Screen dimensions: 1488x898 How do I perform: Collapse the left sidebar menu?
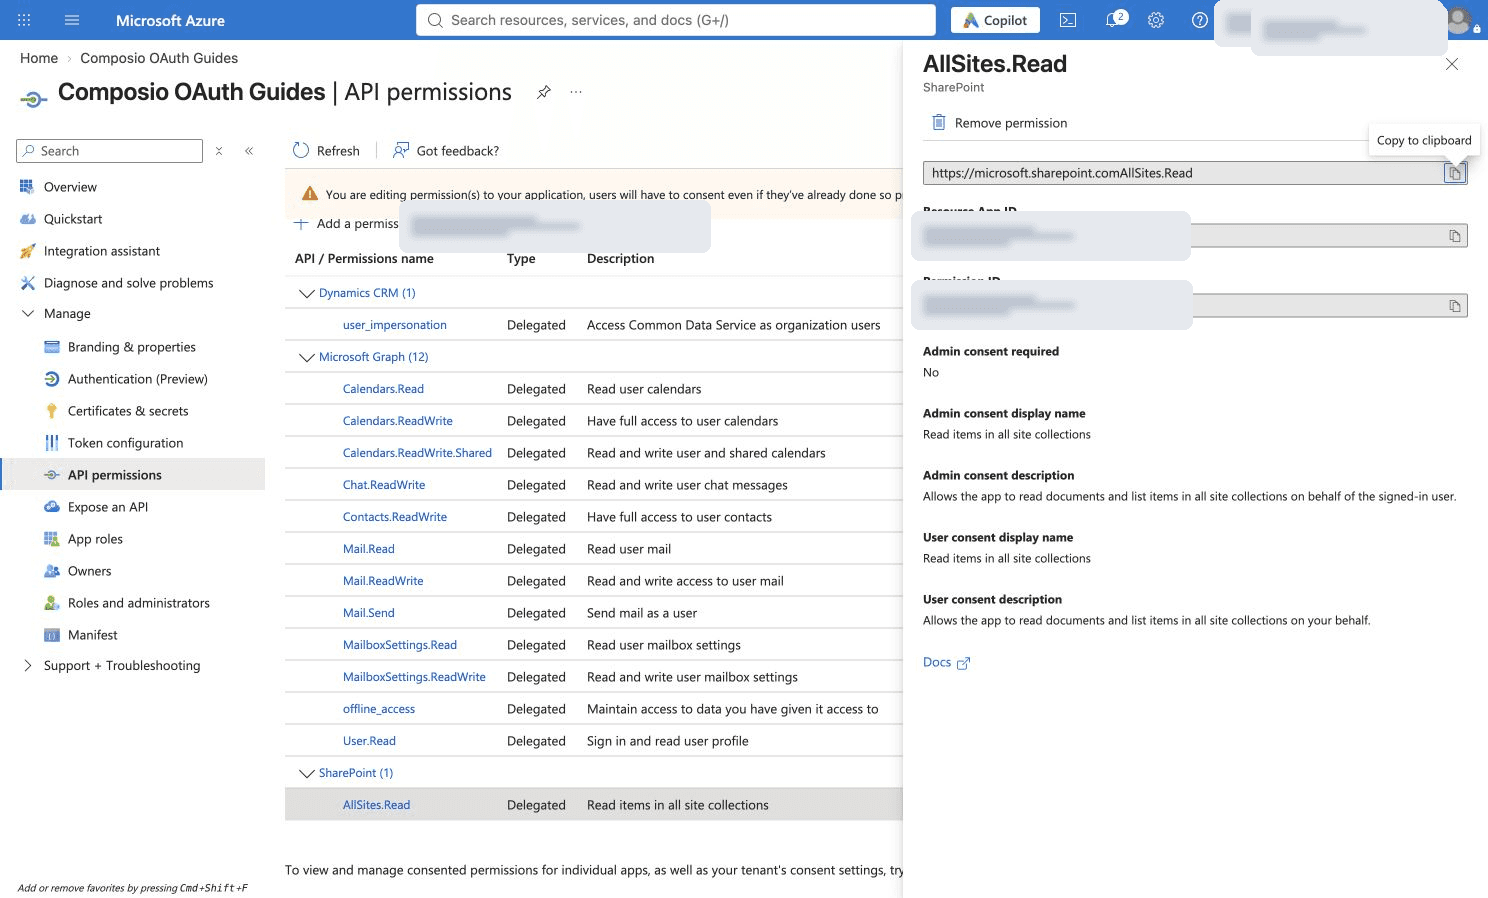coord(249,151)
